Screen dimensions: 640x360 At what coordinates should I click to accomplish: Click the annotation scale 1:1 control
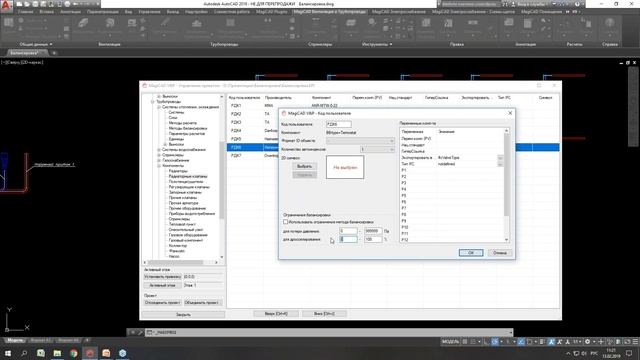577,342
